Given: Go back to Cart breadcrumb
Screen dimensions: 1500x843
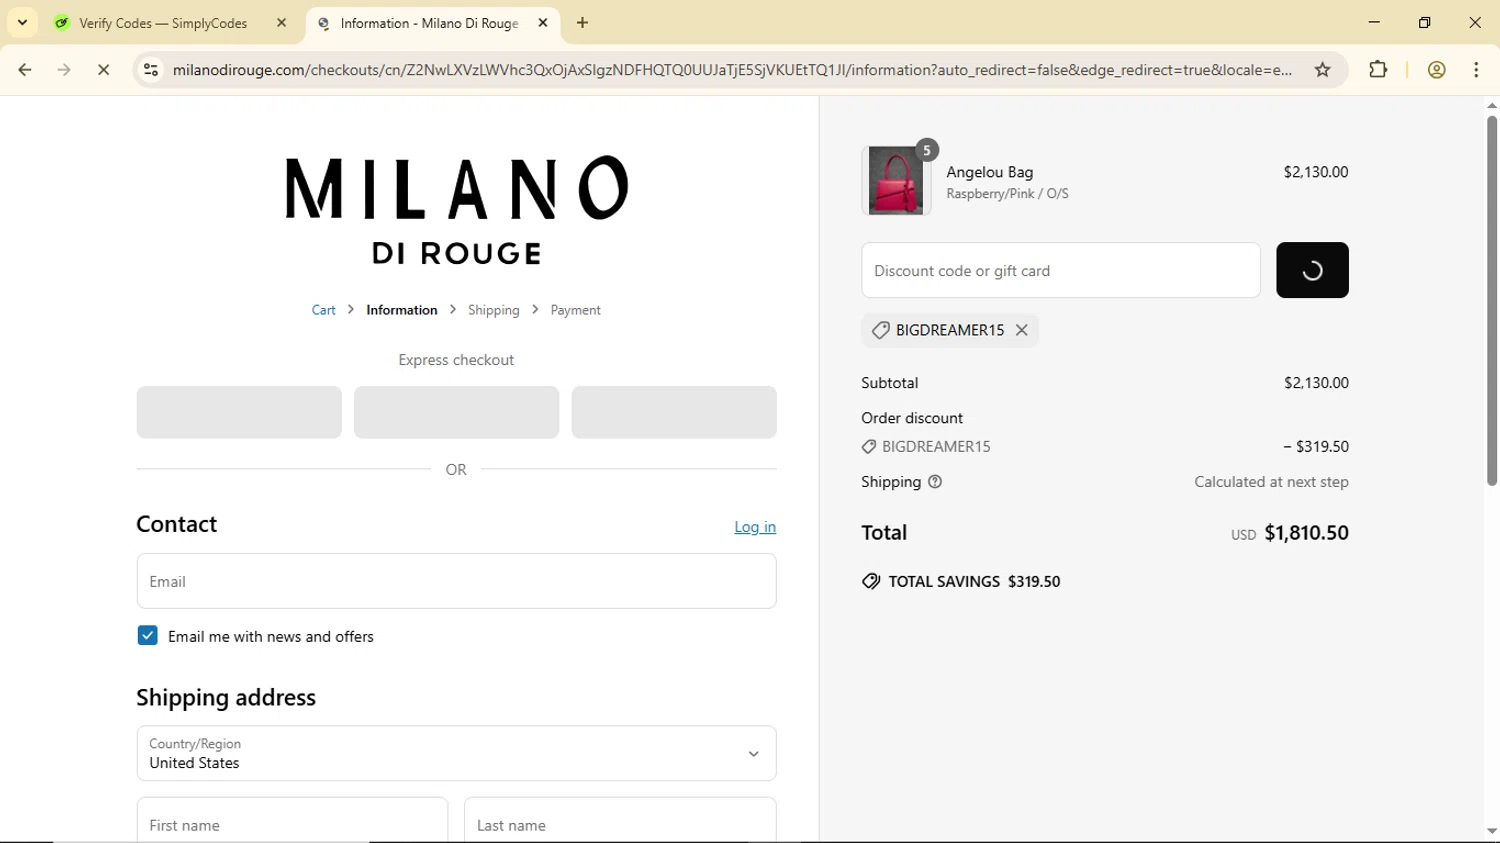Looking at the screenshot, I should (324, 310).
